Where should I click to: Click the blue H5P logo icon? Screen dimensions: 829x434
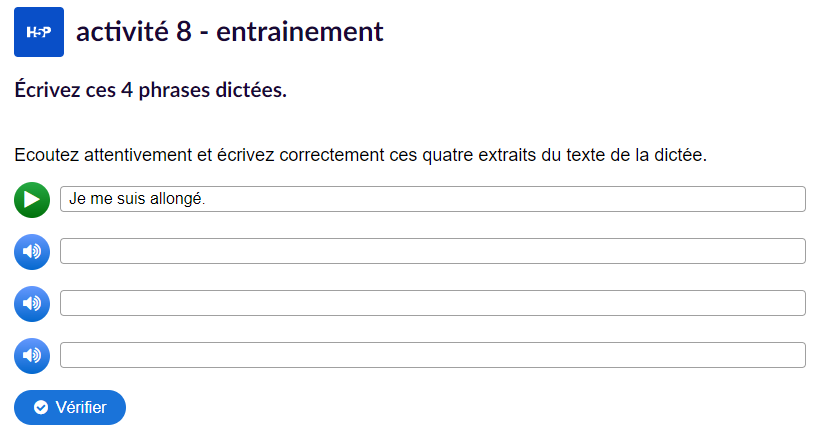[39, 32]
